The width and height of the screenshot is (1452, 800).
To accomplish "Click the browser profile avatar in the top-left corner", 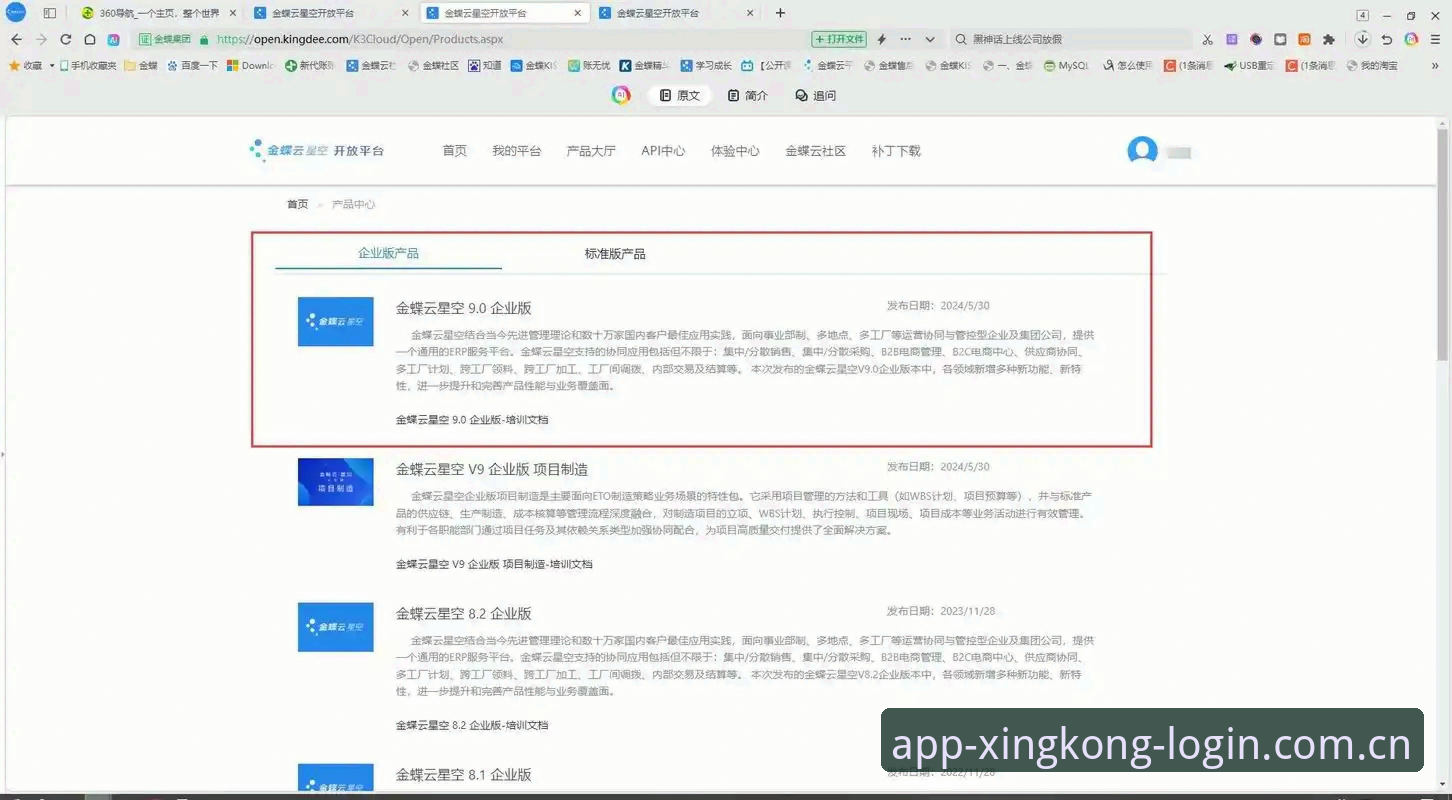I will (16, 13).
